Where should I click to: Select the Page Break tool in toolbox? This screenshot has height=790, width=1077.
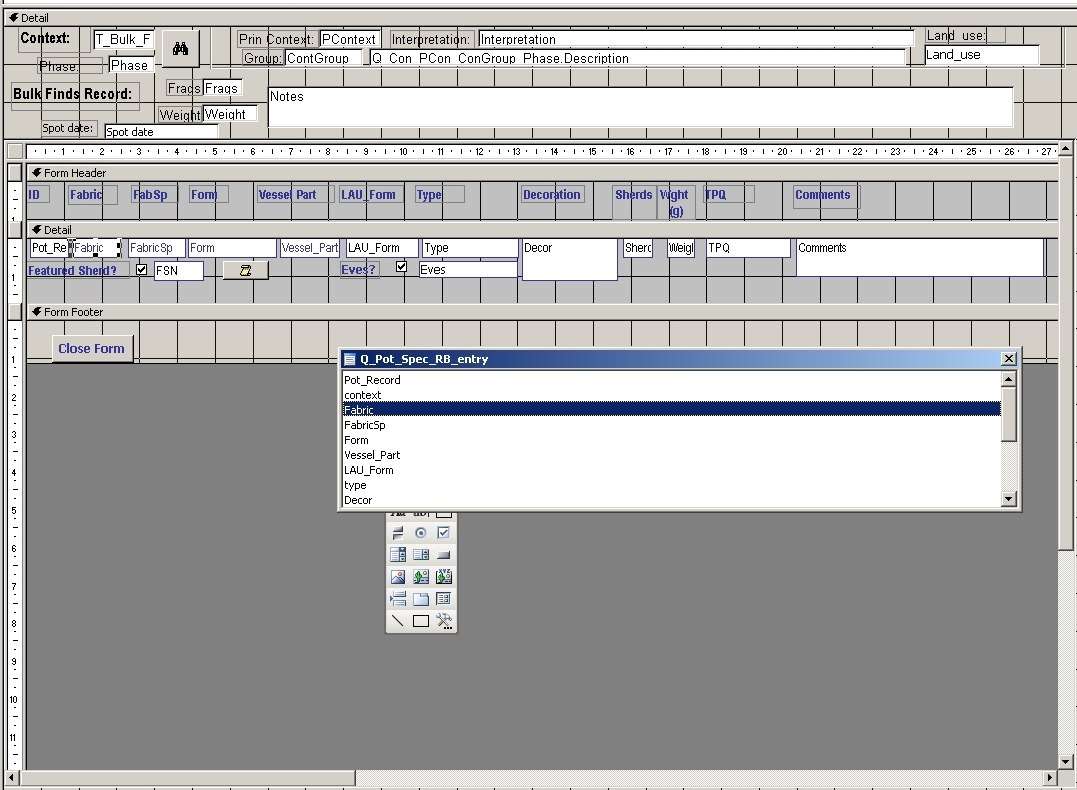398,599
